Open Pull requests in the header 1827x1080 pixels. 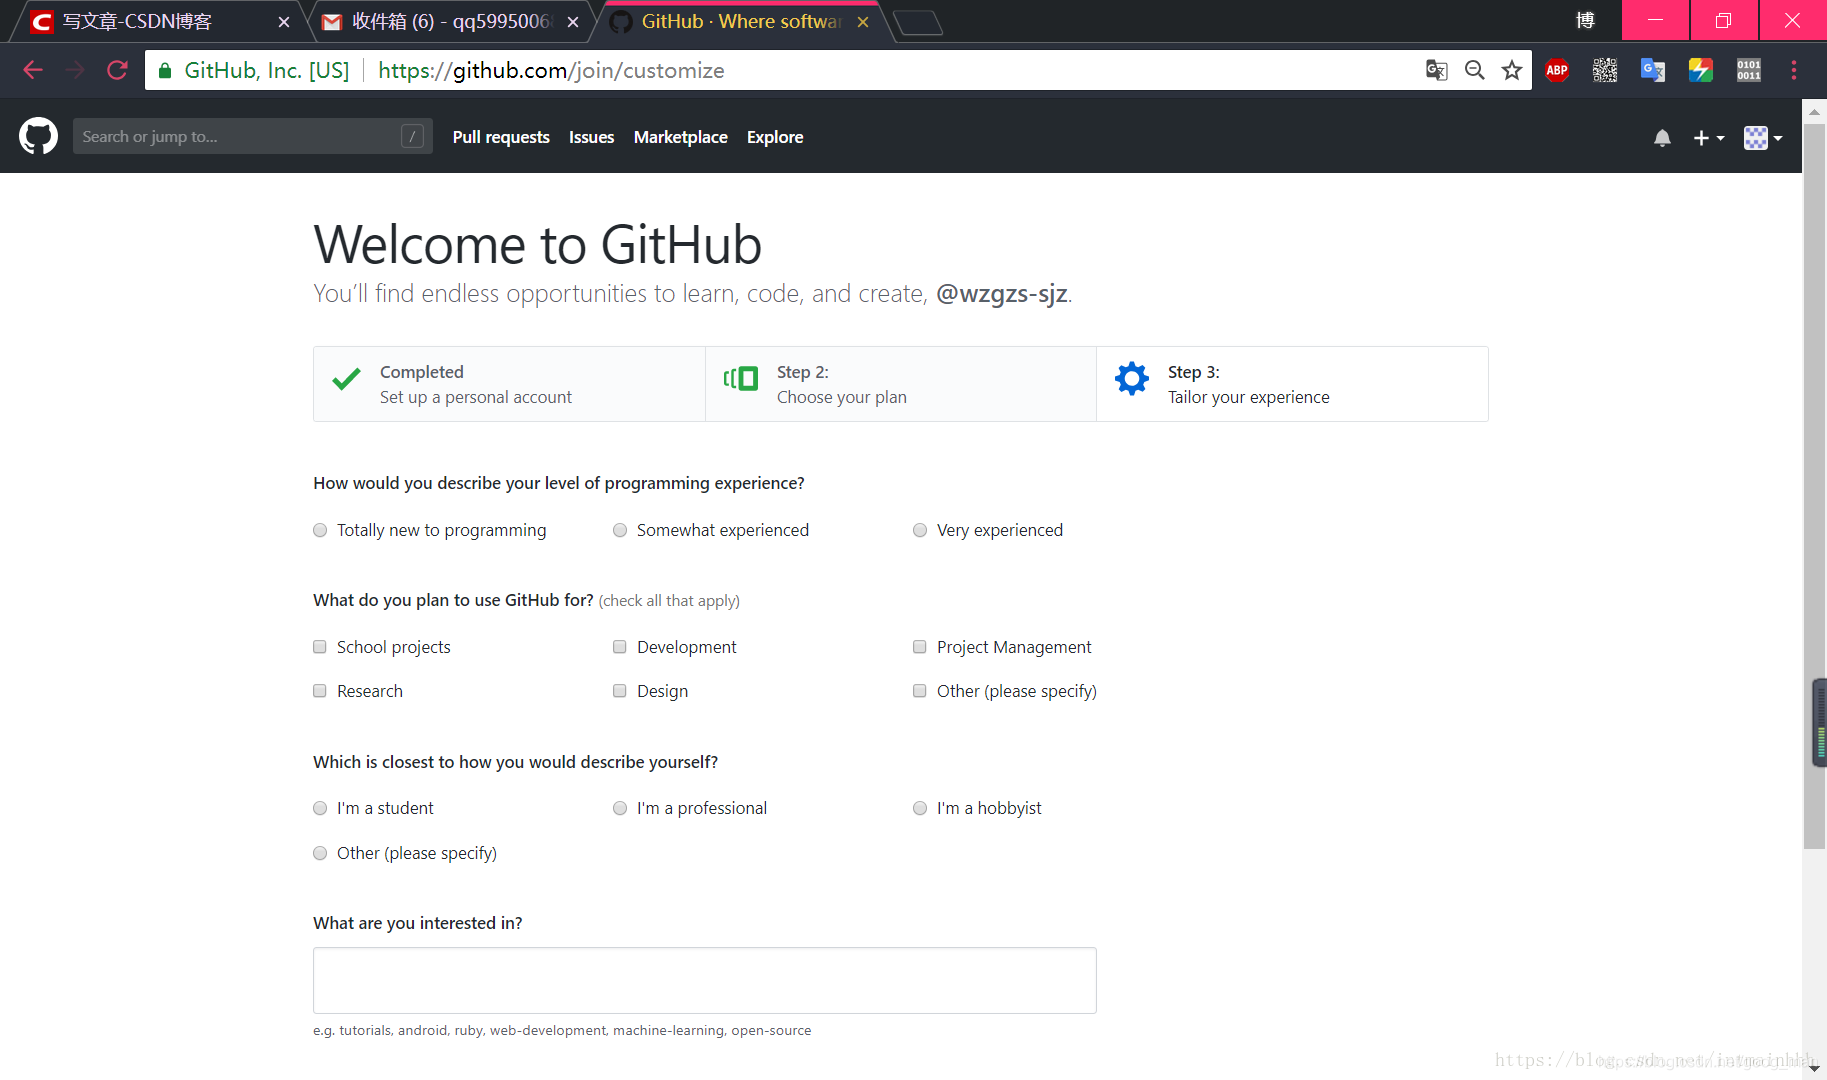[501, 137]
